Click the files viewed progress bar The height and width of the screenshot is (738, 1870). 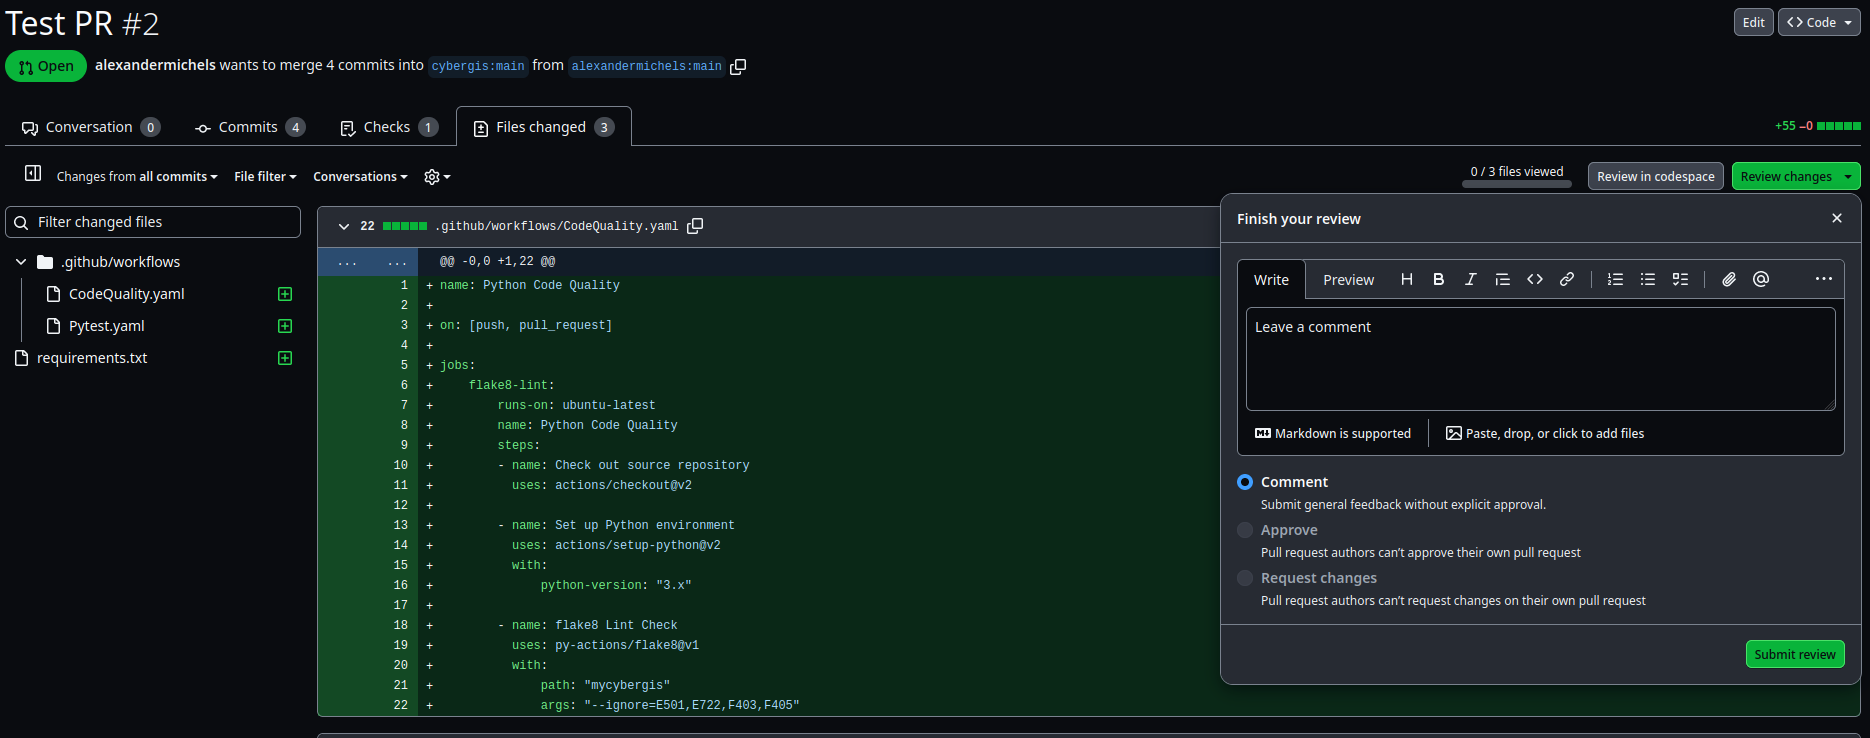pyautogui.click(x=1517, y=184)
